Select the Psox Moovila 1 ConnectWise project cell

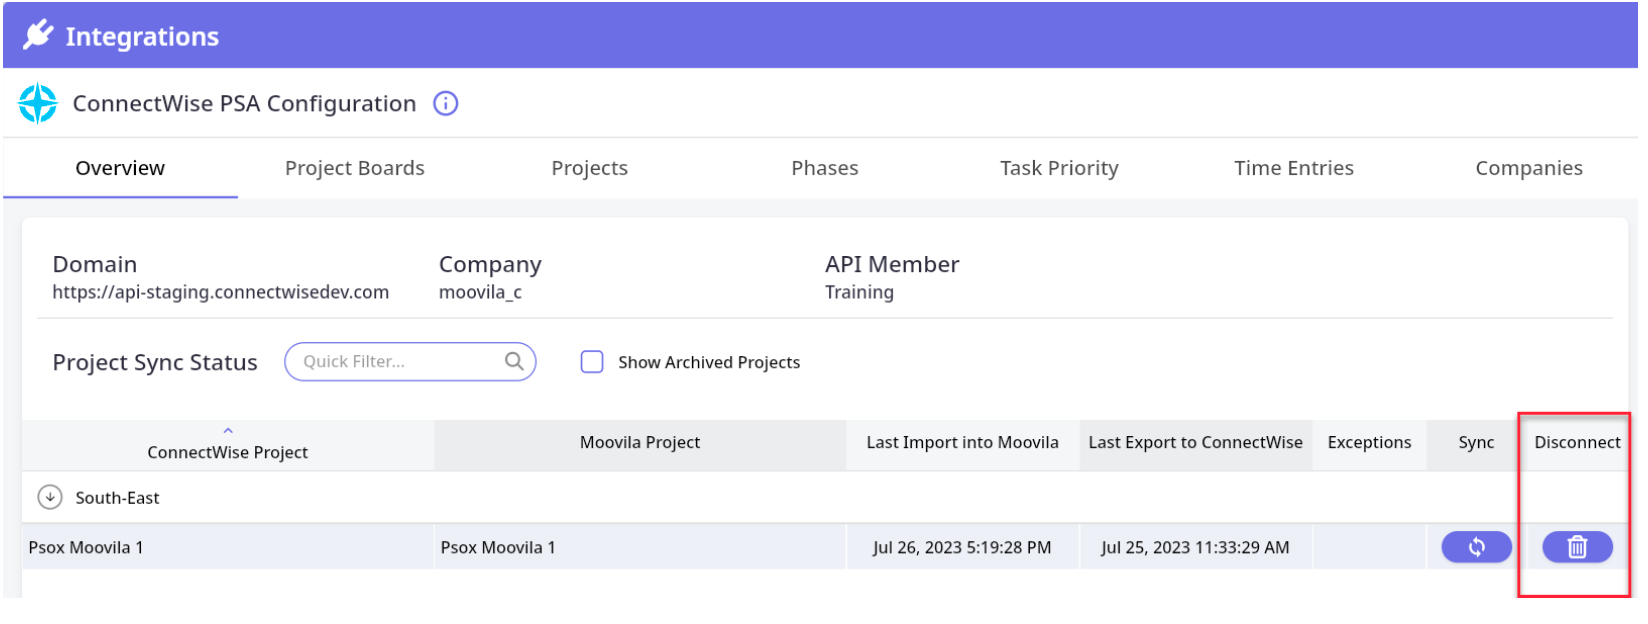click(x=86, y=547)
